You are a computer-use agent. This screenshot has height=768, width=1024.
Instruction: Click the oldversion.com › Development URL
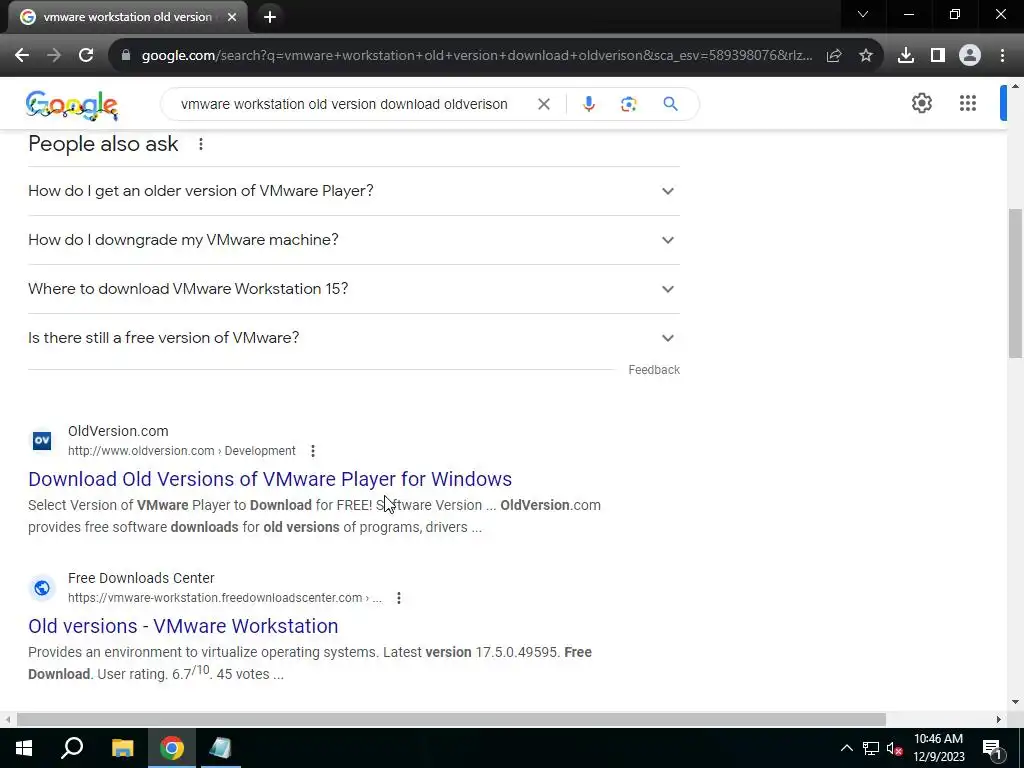182,451
